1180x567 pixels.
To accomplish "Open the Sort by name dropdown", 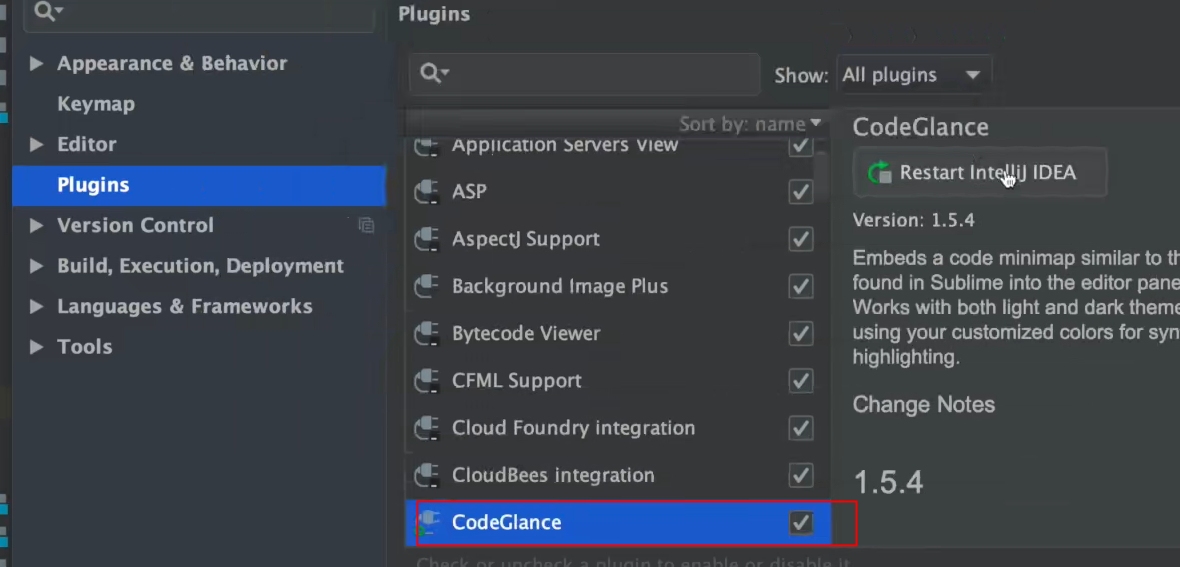I will point(750,123).
